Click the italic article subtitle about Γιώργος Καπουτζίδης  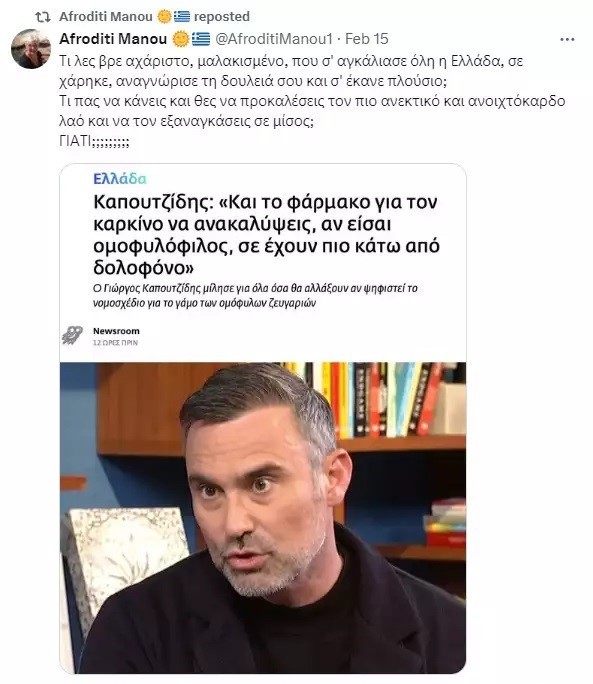pyautogui.click(x=255, y=295)
